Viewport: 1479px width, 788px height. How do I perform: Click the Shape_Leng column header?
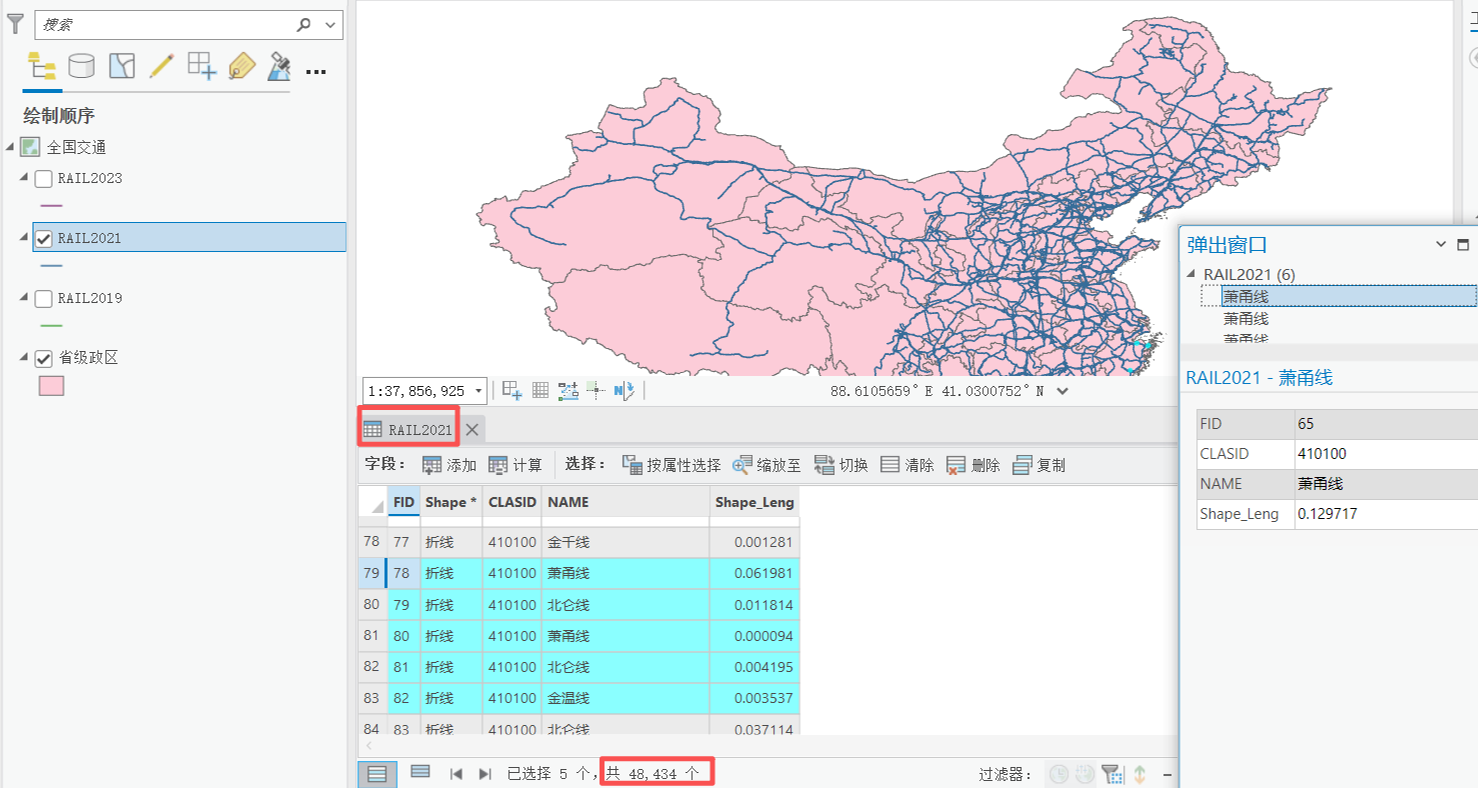[x=754, y=502]
